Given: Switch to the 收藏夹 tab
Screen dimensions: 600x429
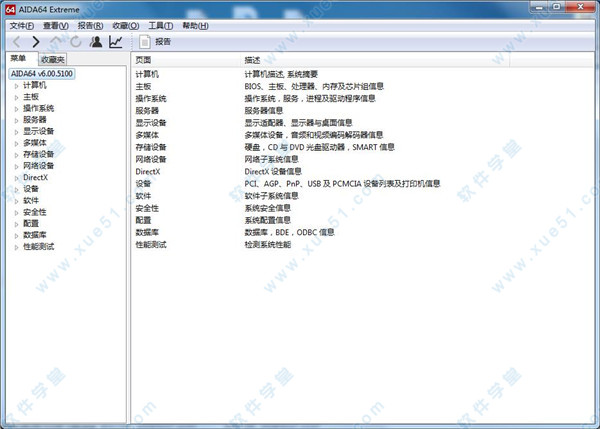Looking at the screenshot, I should (x=53, y=59).
